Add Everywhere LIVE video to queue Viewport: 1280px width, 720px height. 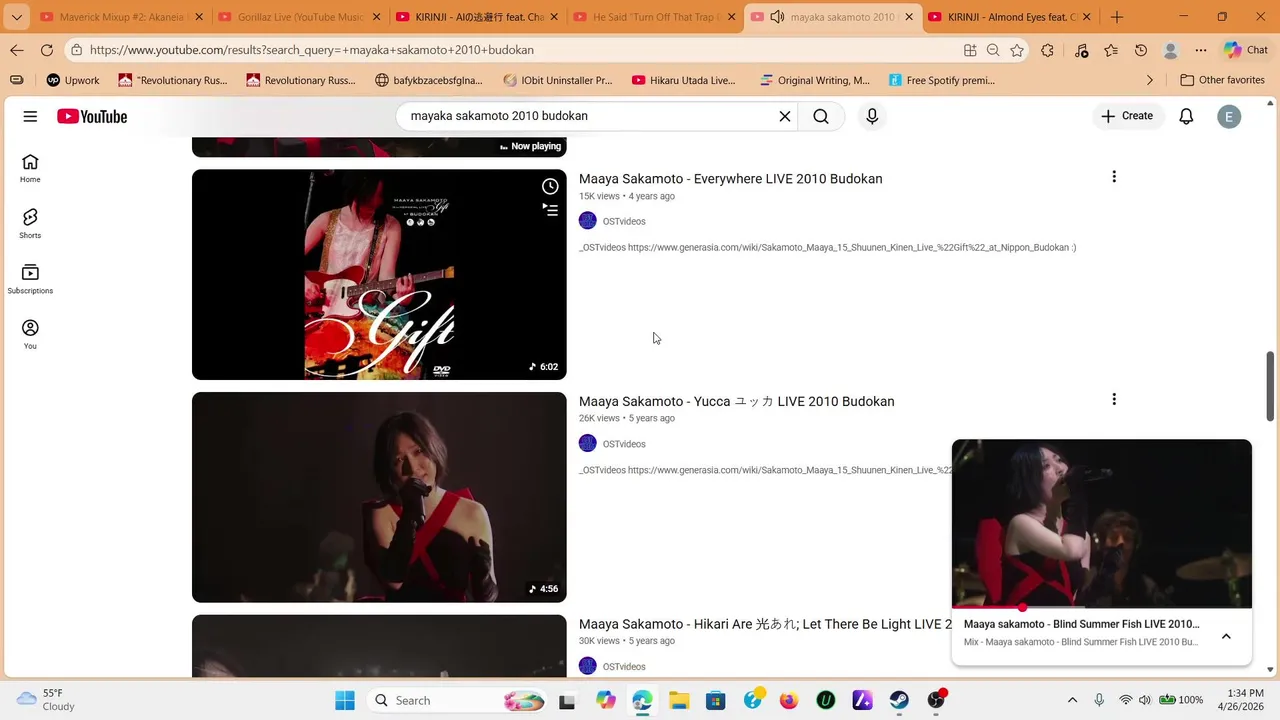coord(550,210)
